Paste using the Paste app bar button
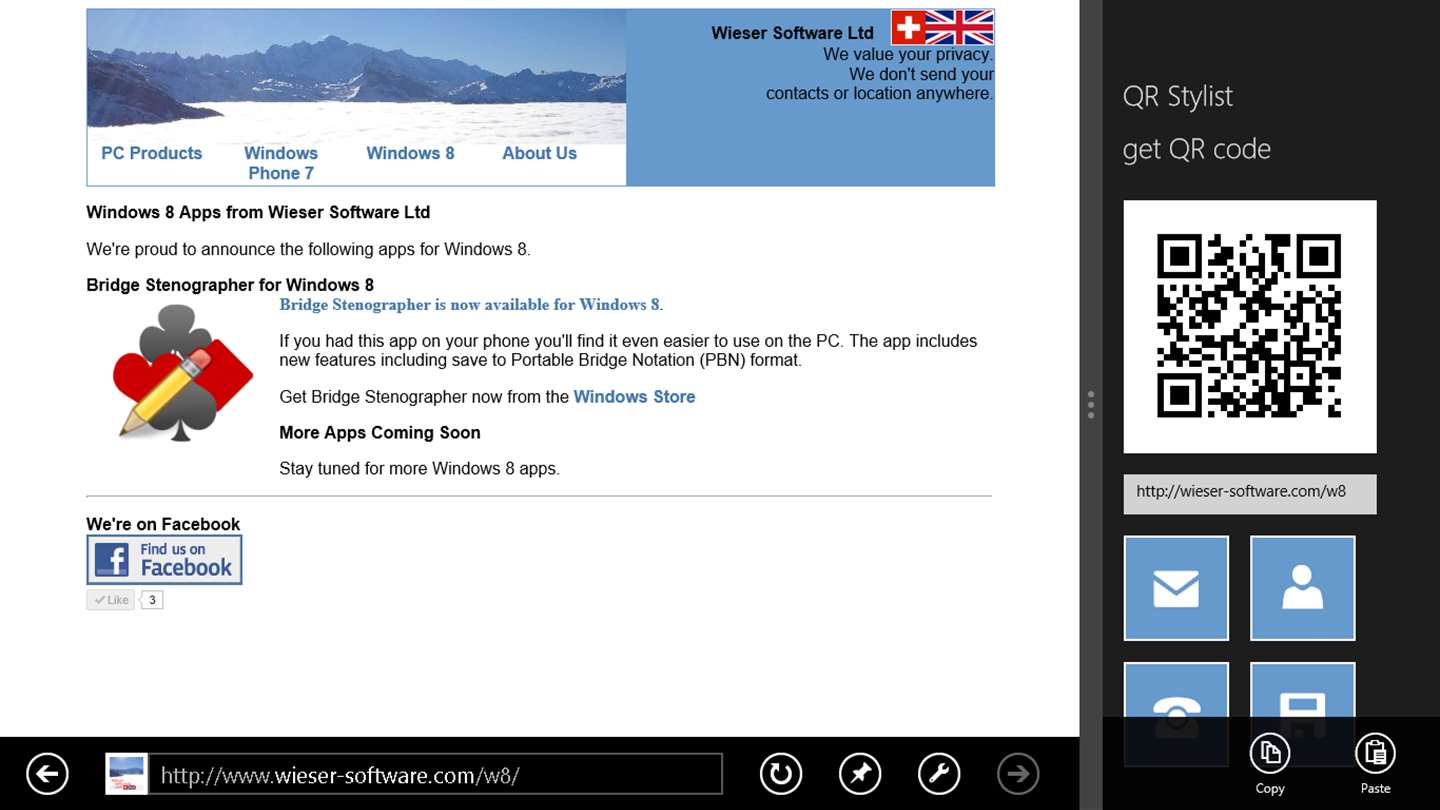 click(1376, 765)
